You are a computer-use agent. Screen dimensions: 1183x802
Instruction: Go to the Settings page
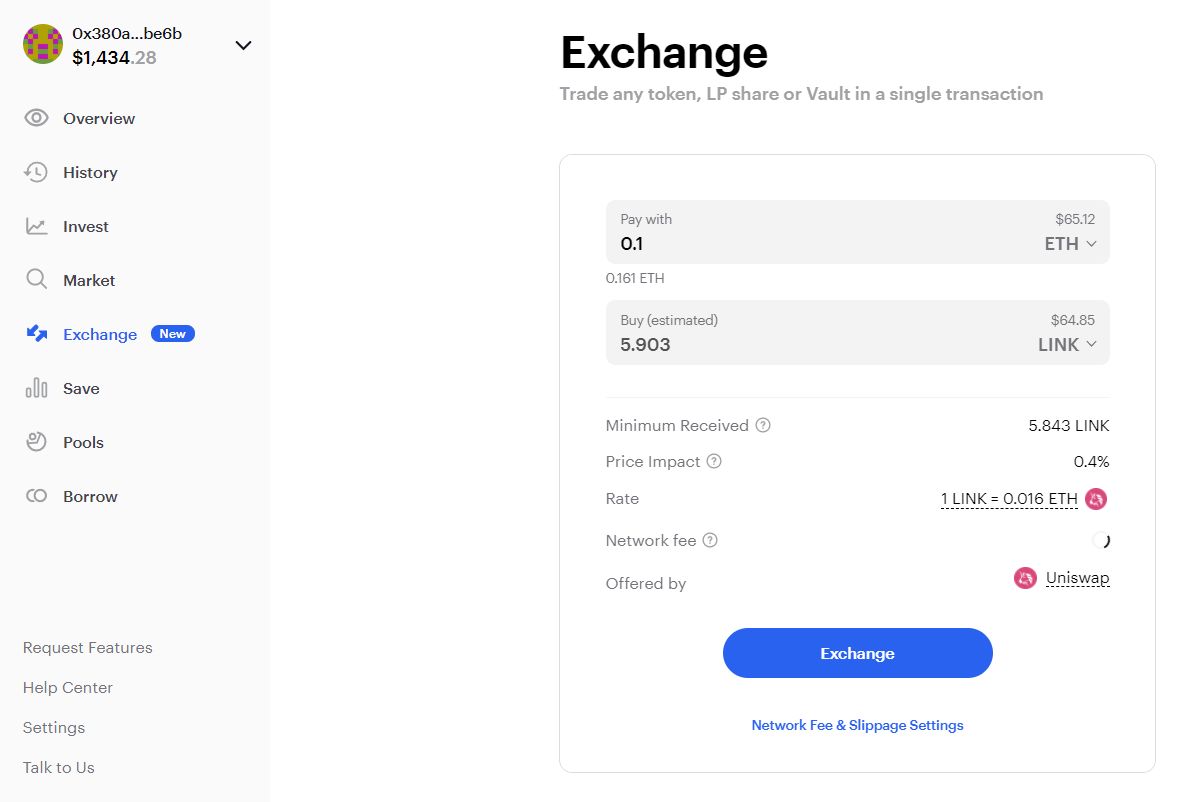click(x=54, y=728)
